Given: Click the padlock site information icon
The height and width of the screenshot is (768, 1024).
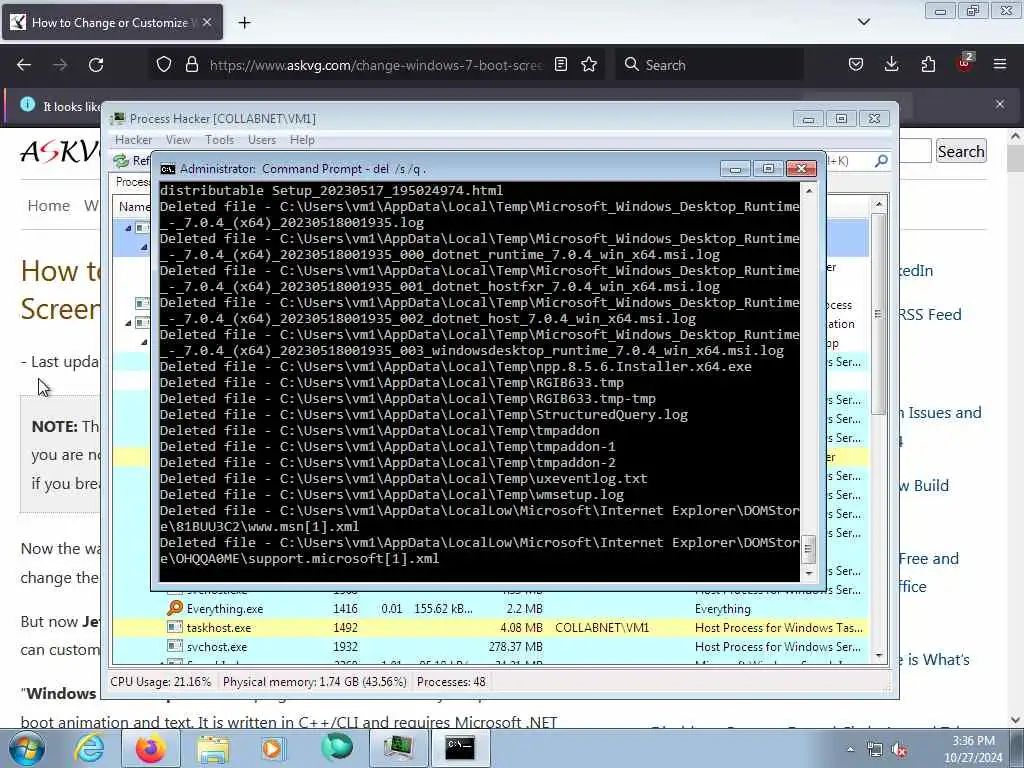Looking at the screenshot, I should click(191, 65).
